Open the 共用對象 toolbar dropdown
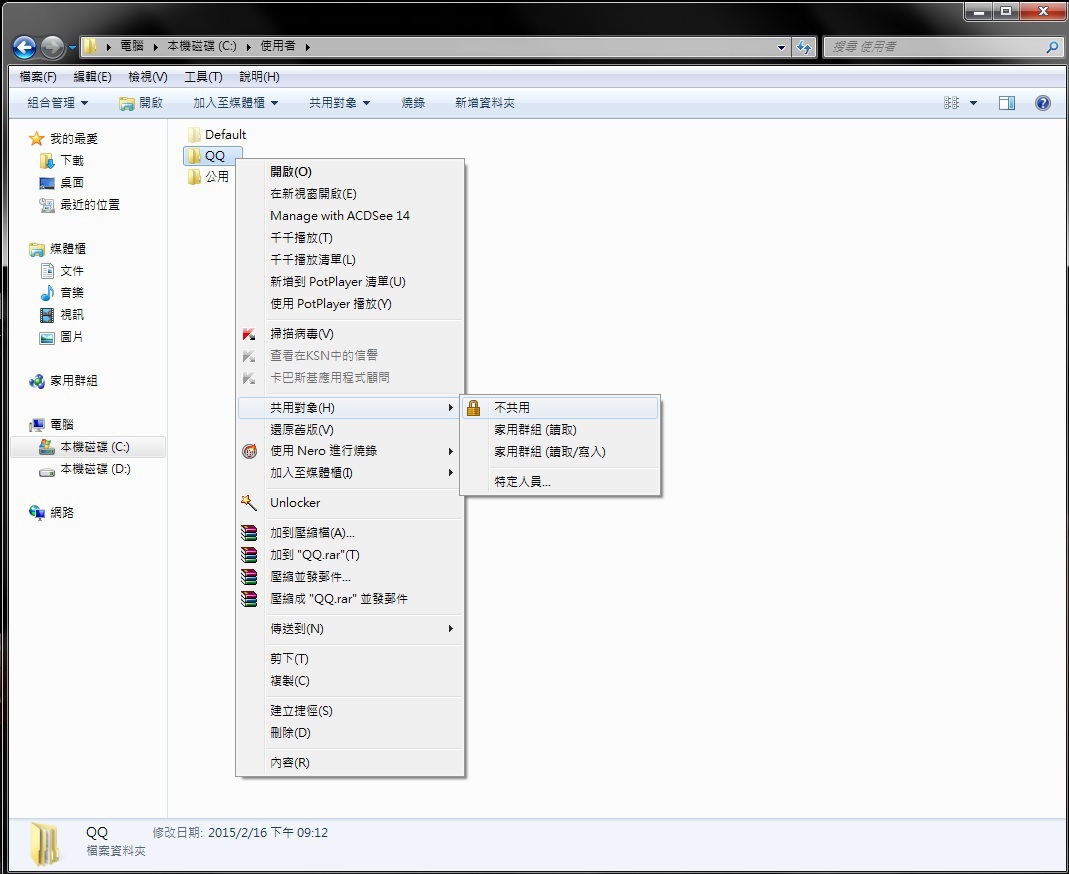 point(340,103)
